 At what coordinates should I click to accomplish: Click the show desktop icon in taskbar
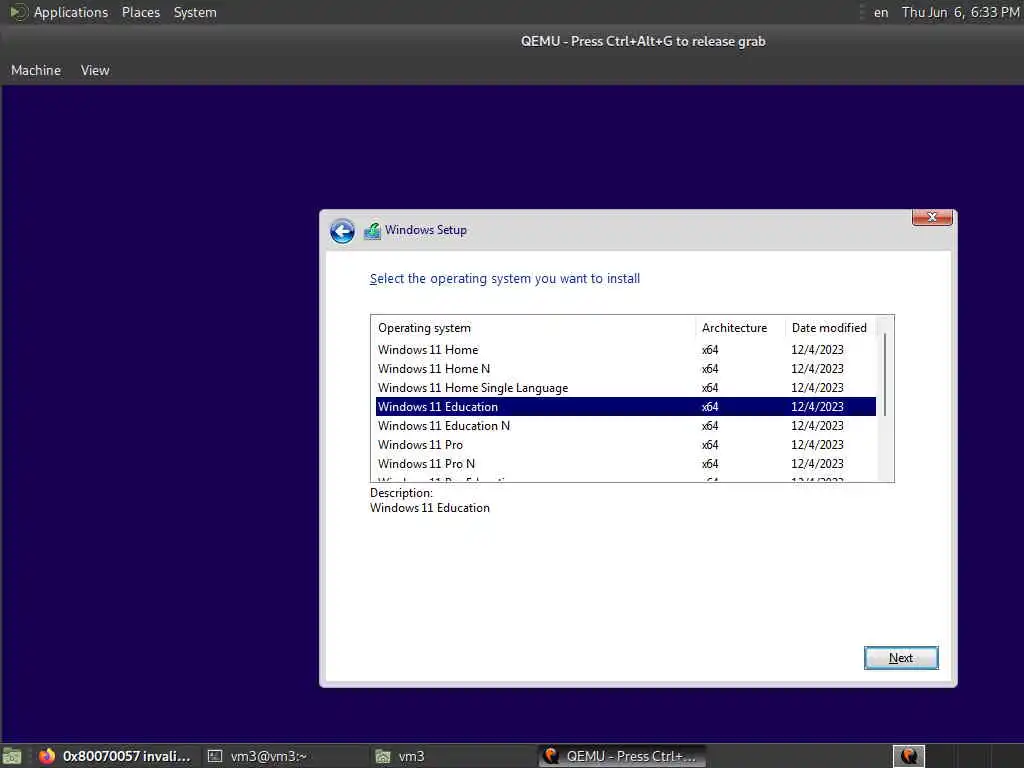click(12, 756)
